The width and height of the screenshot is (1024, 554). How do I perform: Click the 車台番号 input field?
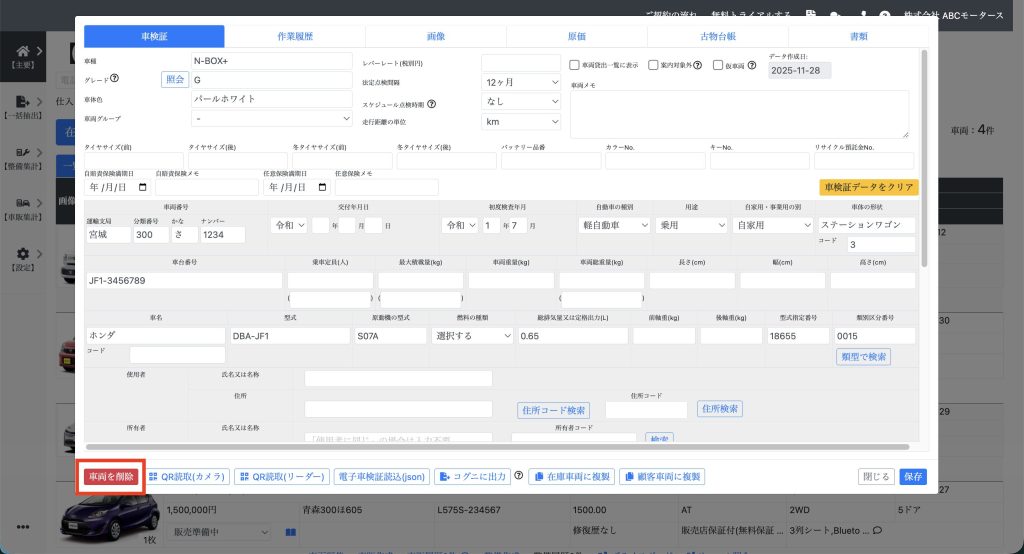(x=184, y=280)
